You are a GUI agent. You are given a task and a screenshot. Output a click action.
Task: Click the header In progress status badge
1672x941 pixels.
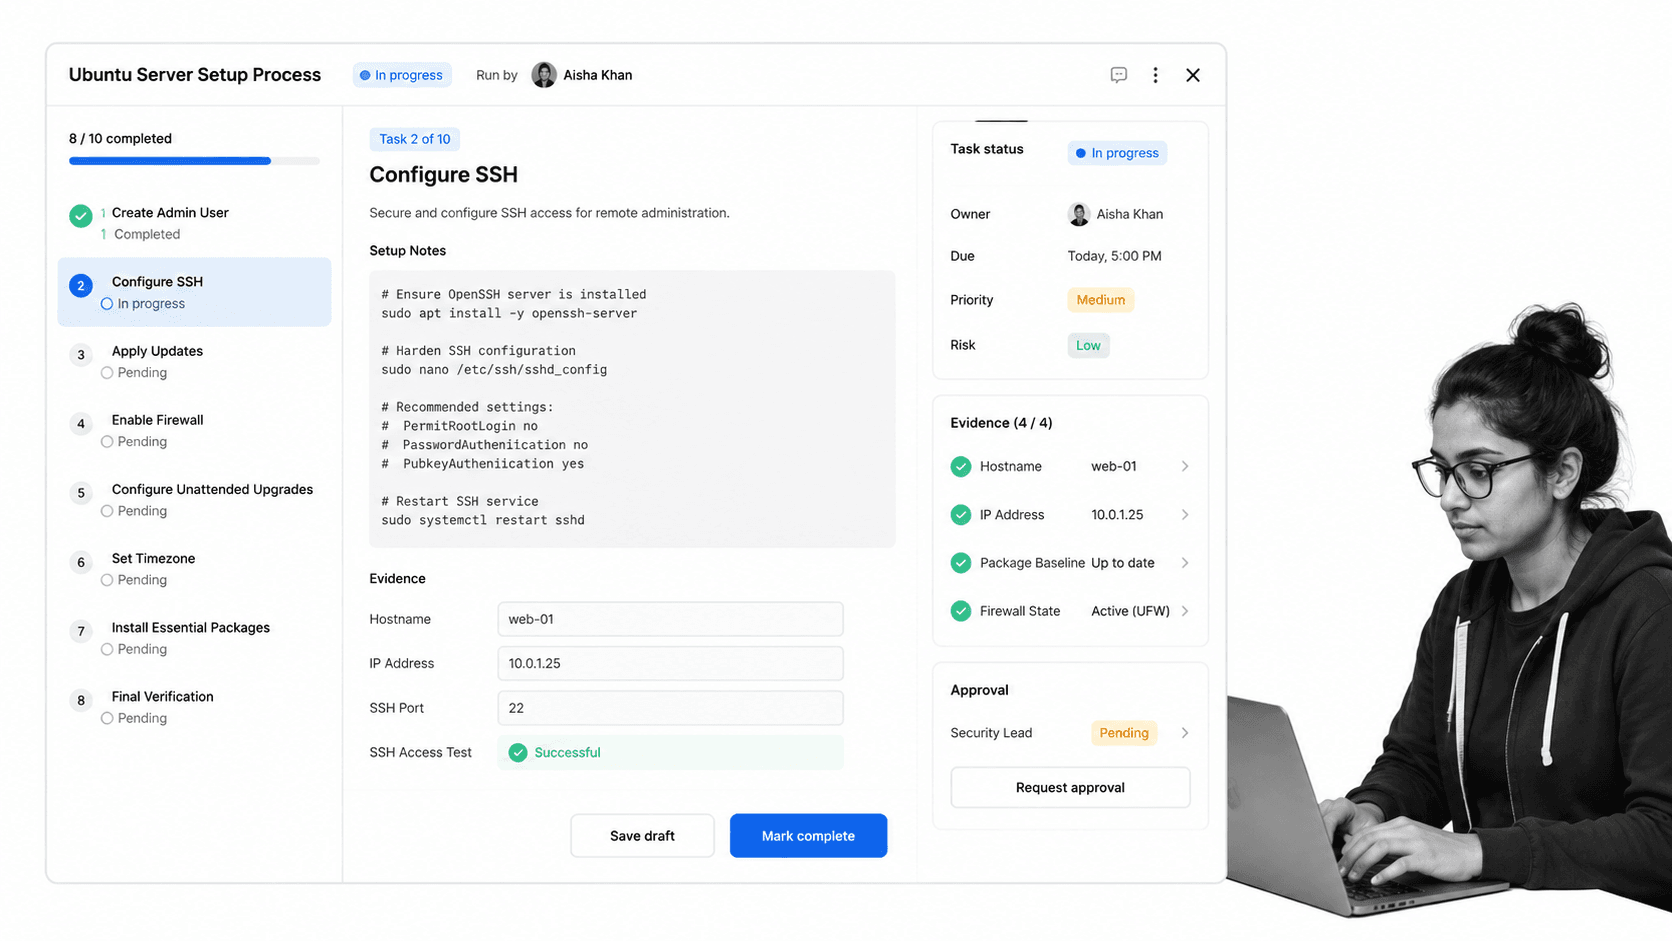(x=402, y=75)
